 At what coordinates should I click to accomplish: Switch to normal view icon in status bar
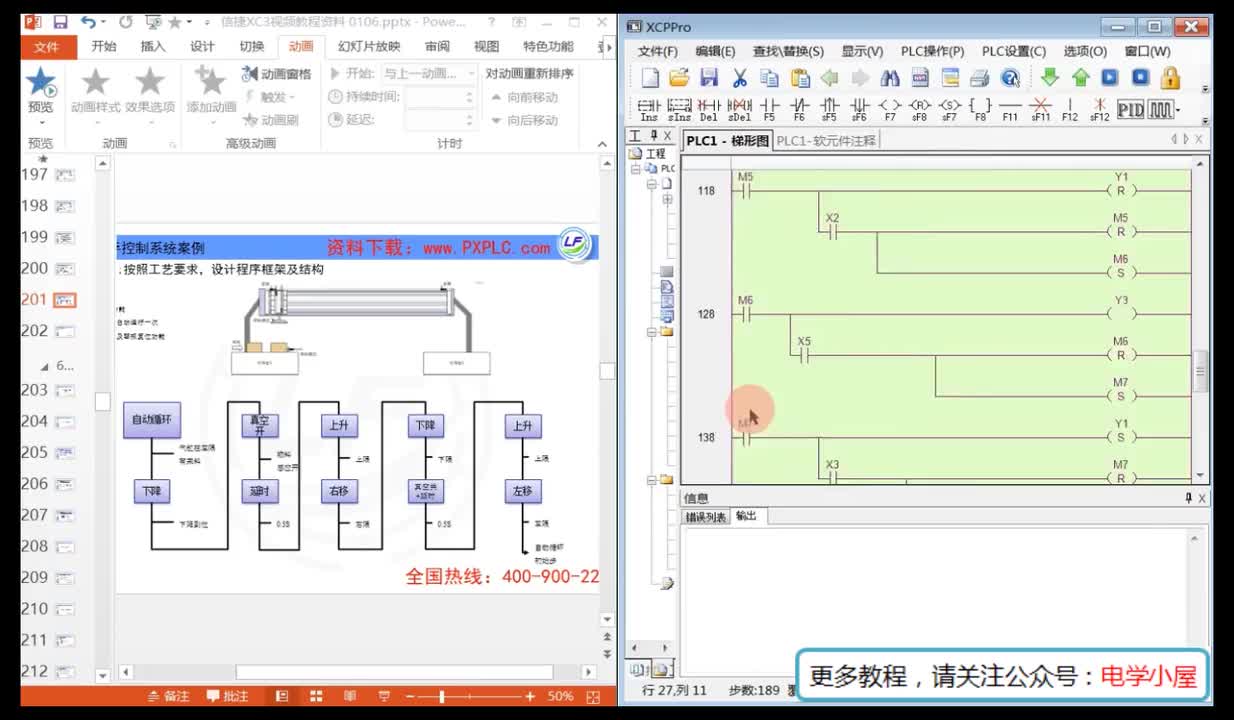point(282,696)
